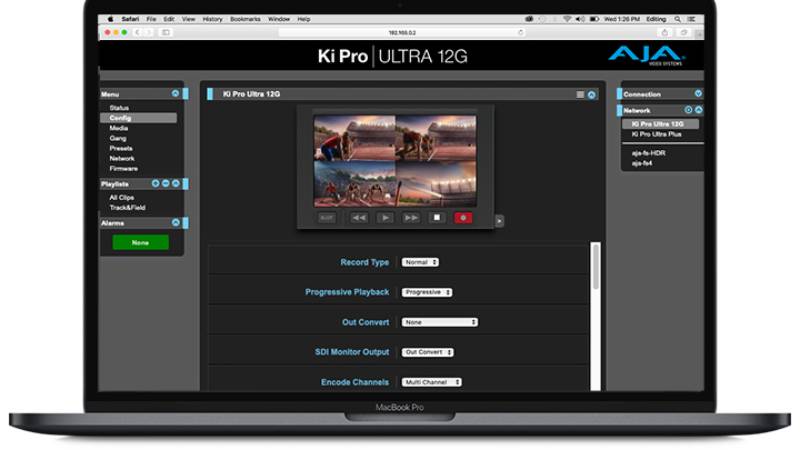Open the Presets page in the menu
The image size is (800, 450).
coord(121,148)
